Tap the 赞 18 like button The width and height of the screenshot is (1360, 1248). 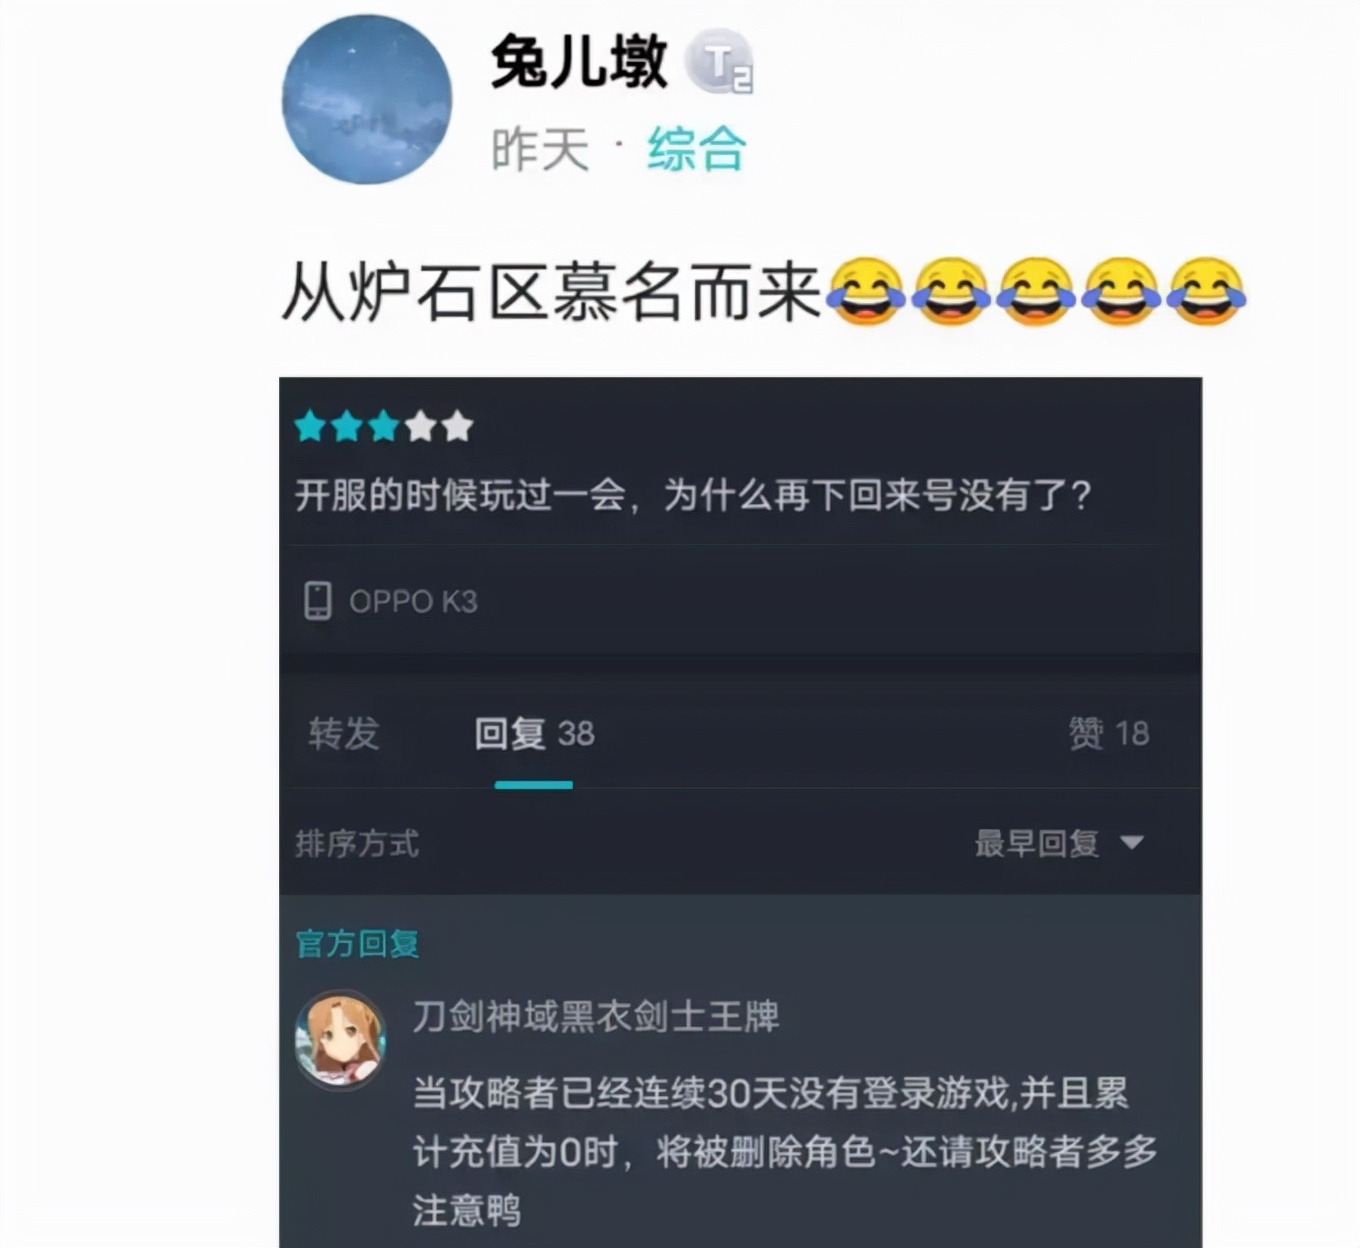point(1109,733)
